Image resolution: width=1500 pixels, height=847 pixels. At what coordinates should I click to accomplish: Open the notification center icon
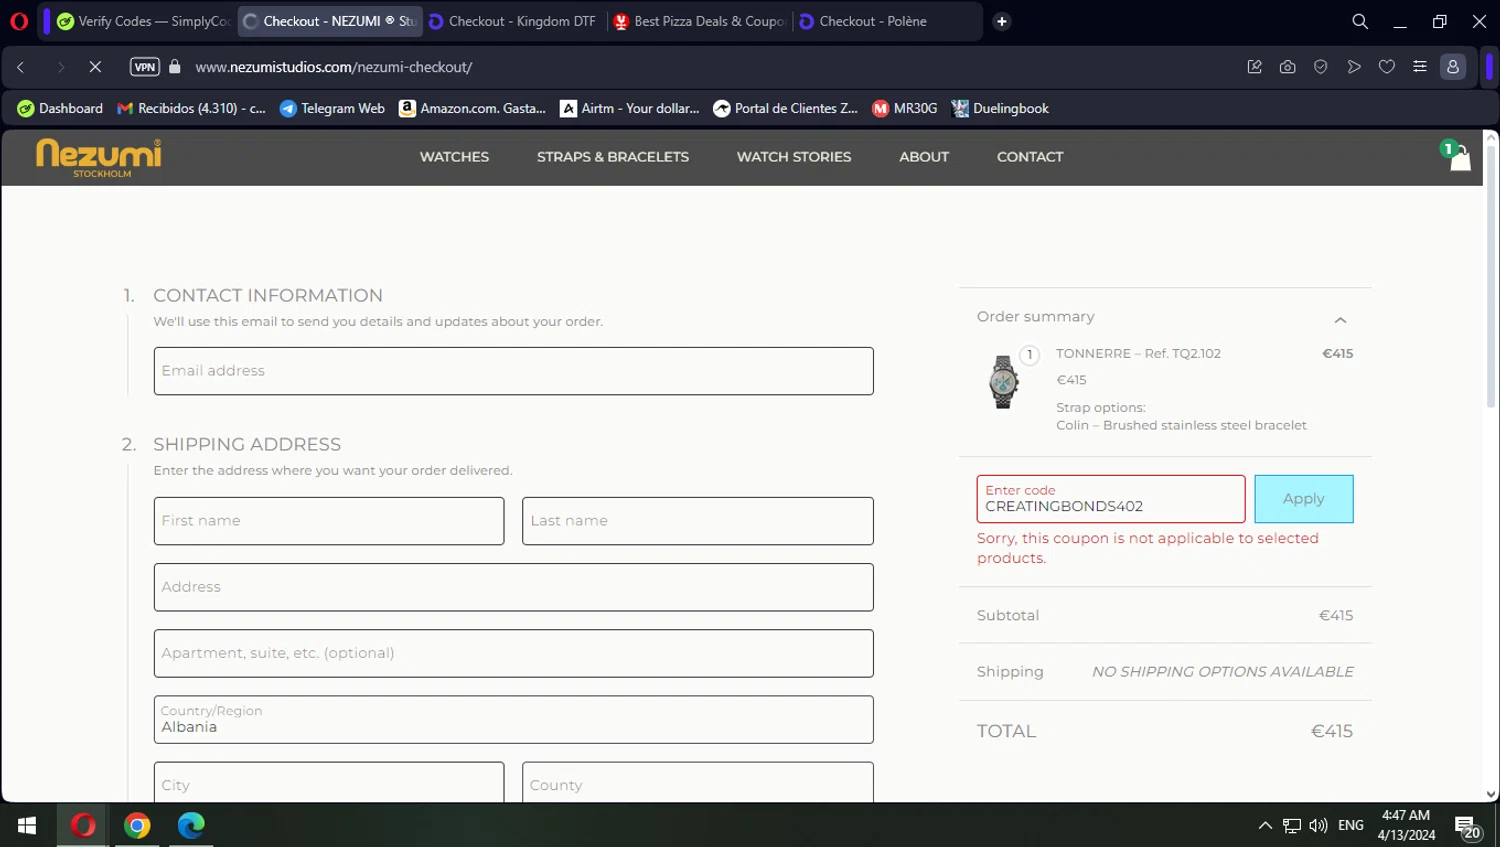click(1467, 827)
